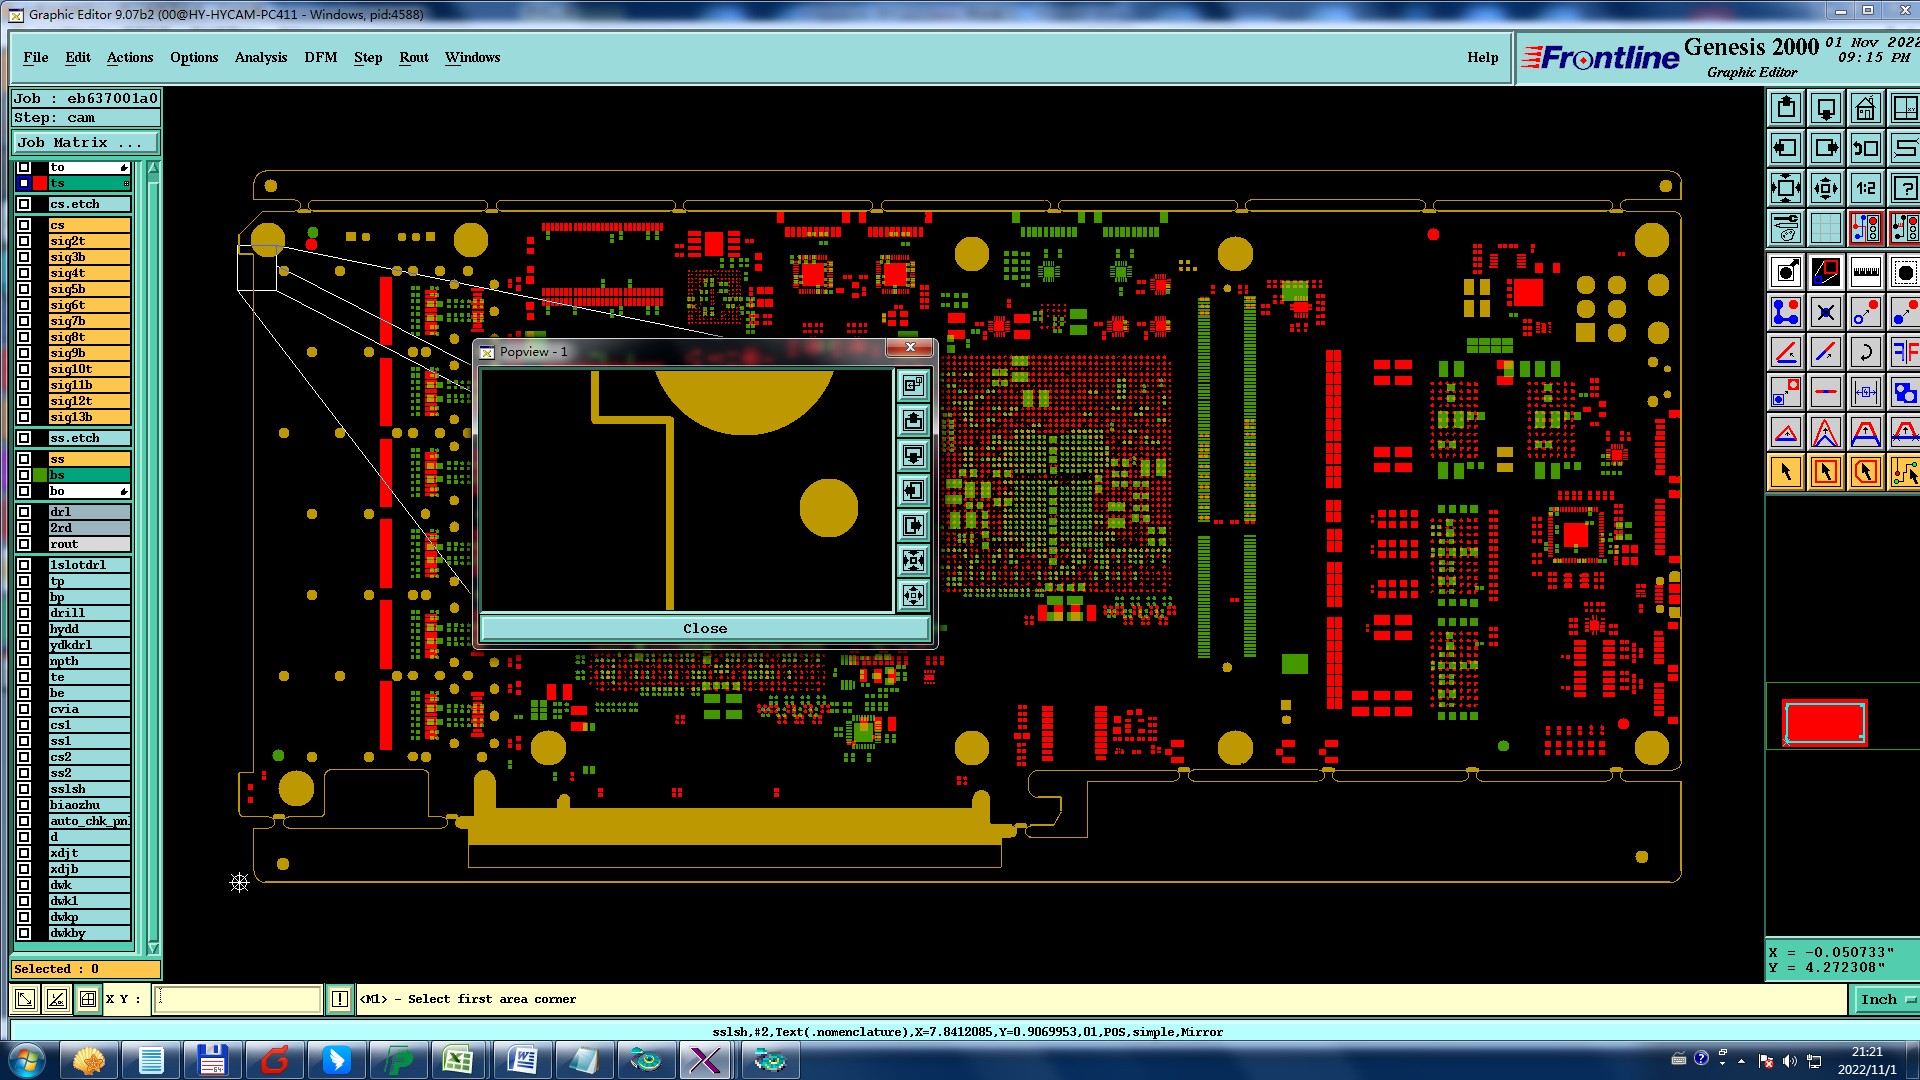
Task: Open the Inch units dropdown
Action: (x=1885, y=999)
